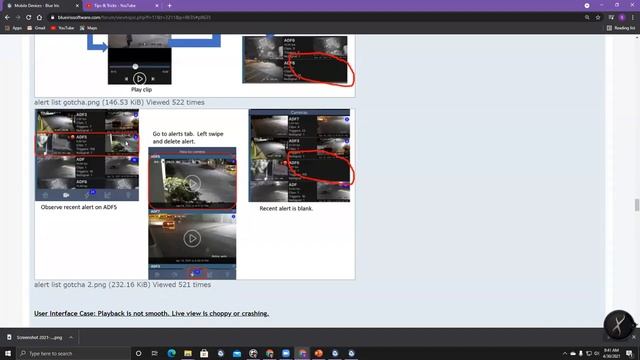The image size is (640, 360).
Task: Open Cortana circle on the taskbar
Action: pos(138,353)
